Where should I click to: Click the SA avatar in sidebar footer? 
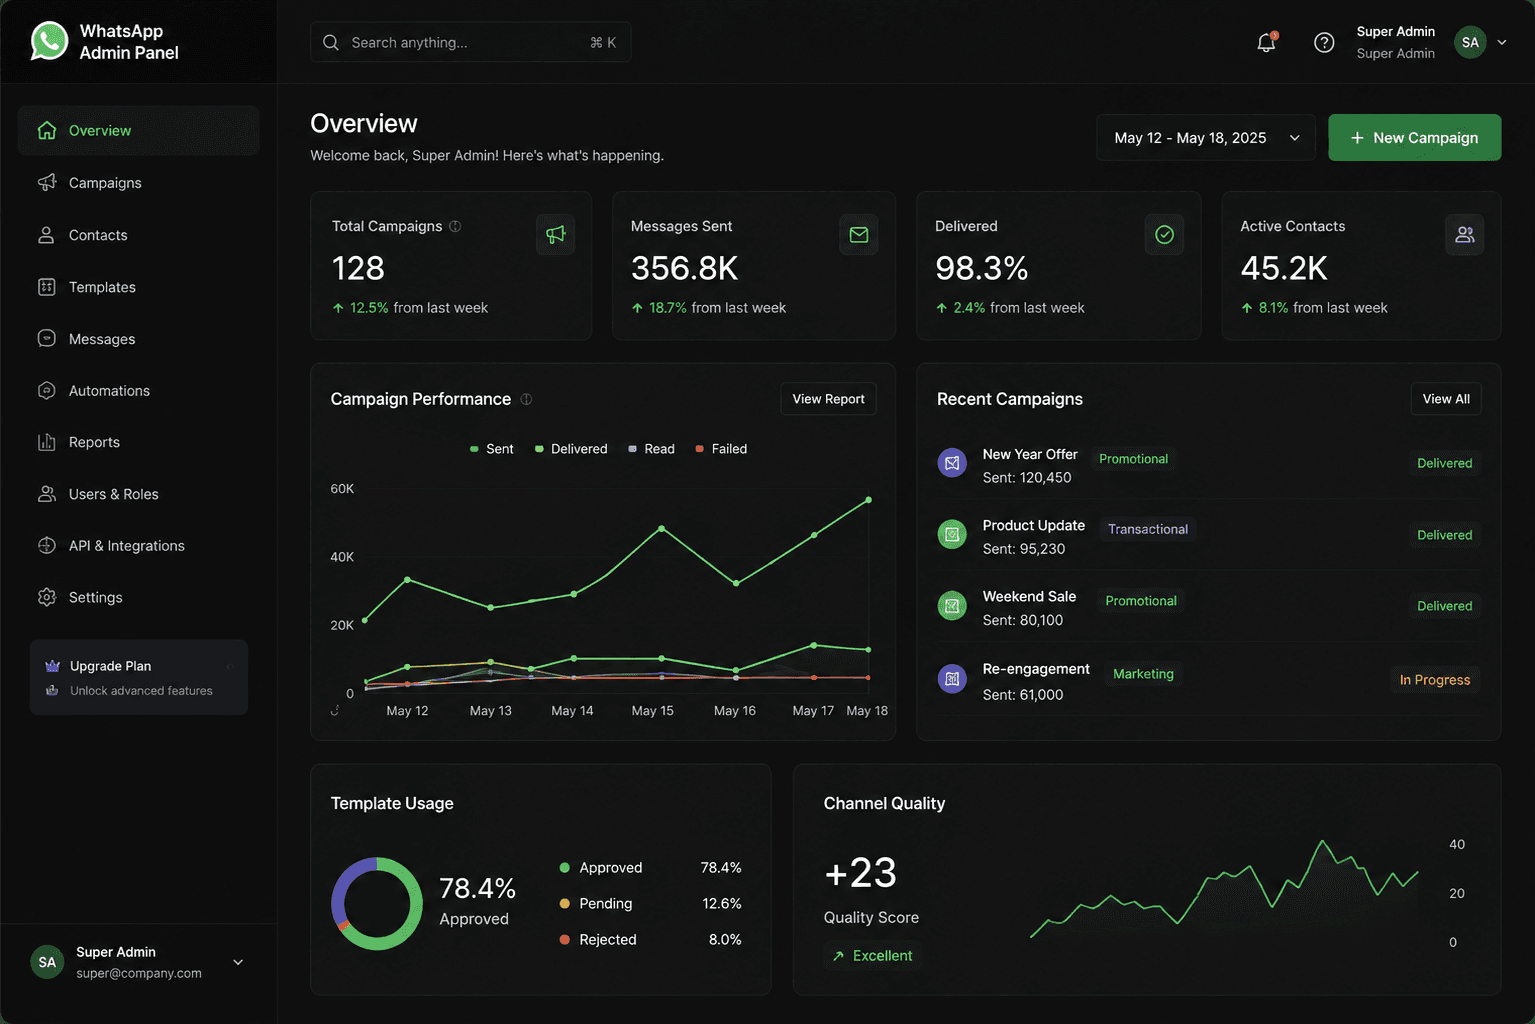[47, 962]
